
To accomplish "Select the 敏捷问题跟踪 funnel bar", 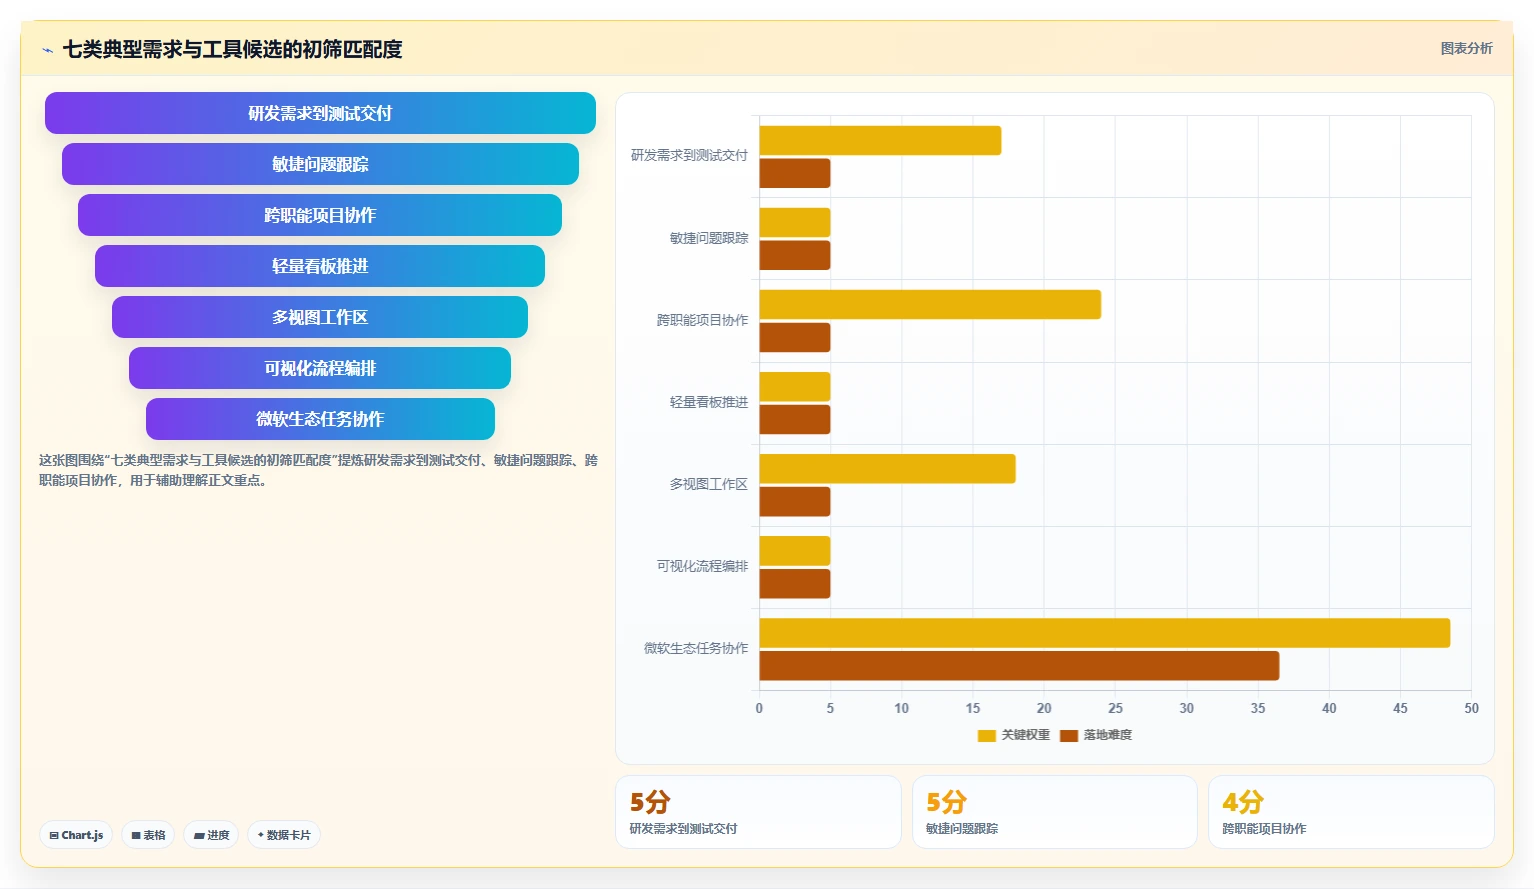I will (x=320, y=164).
